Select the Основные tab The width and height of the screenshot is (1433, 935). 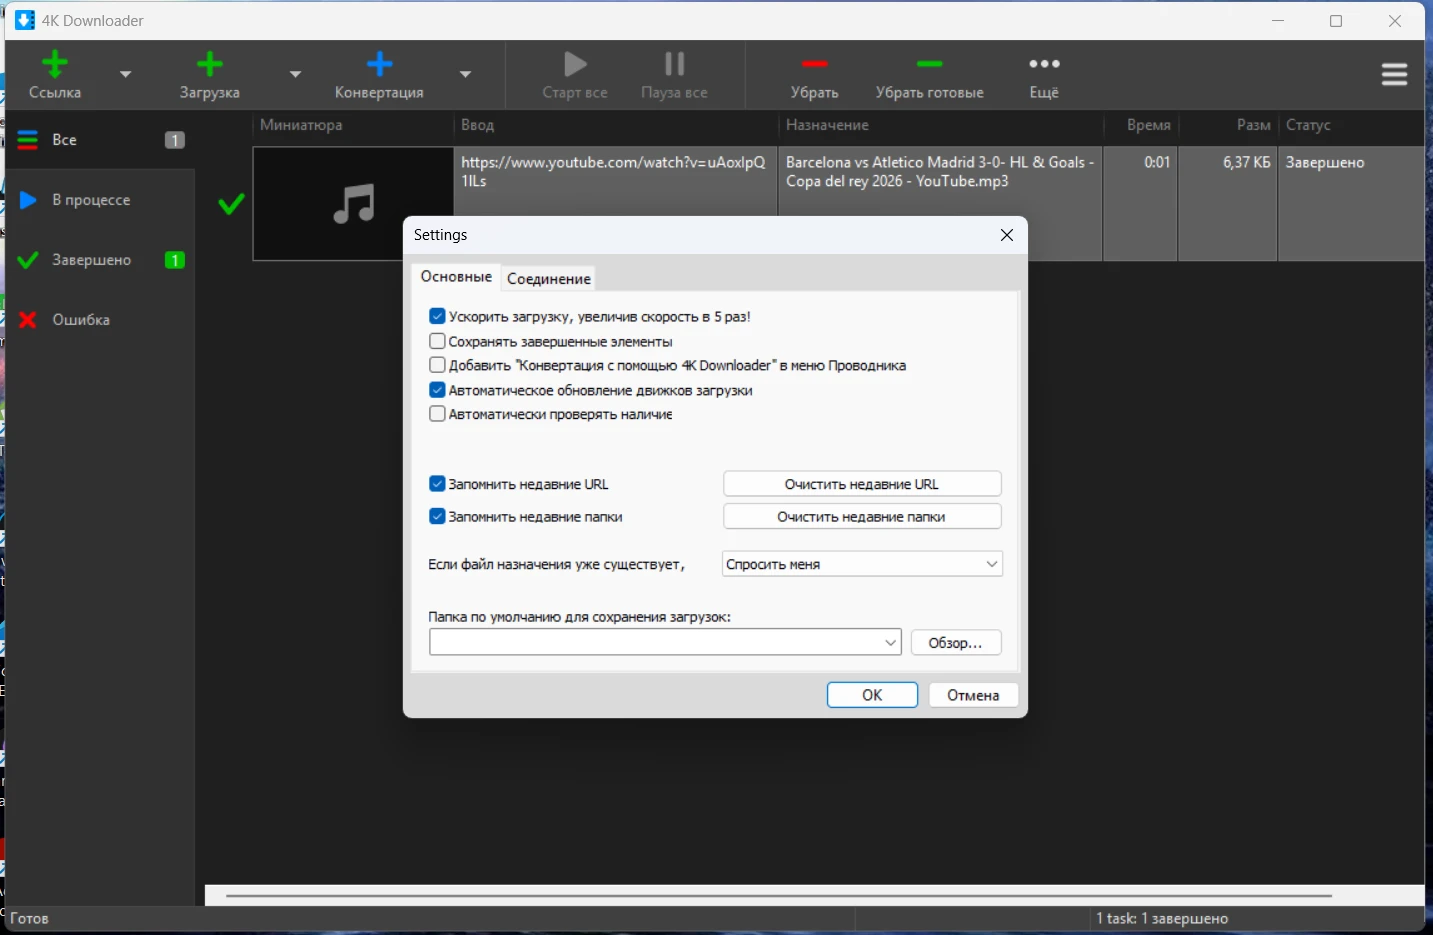456,277
